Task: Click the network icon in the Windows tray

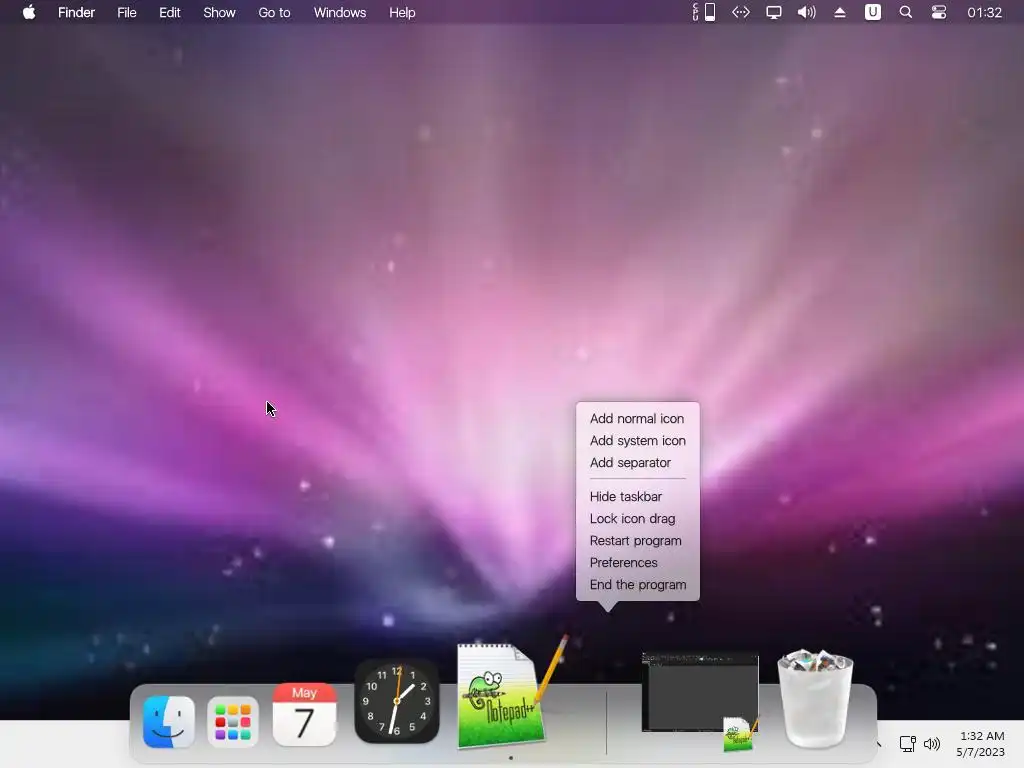Action: tap(907, 744)
